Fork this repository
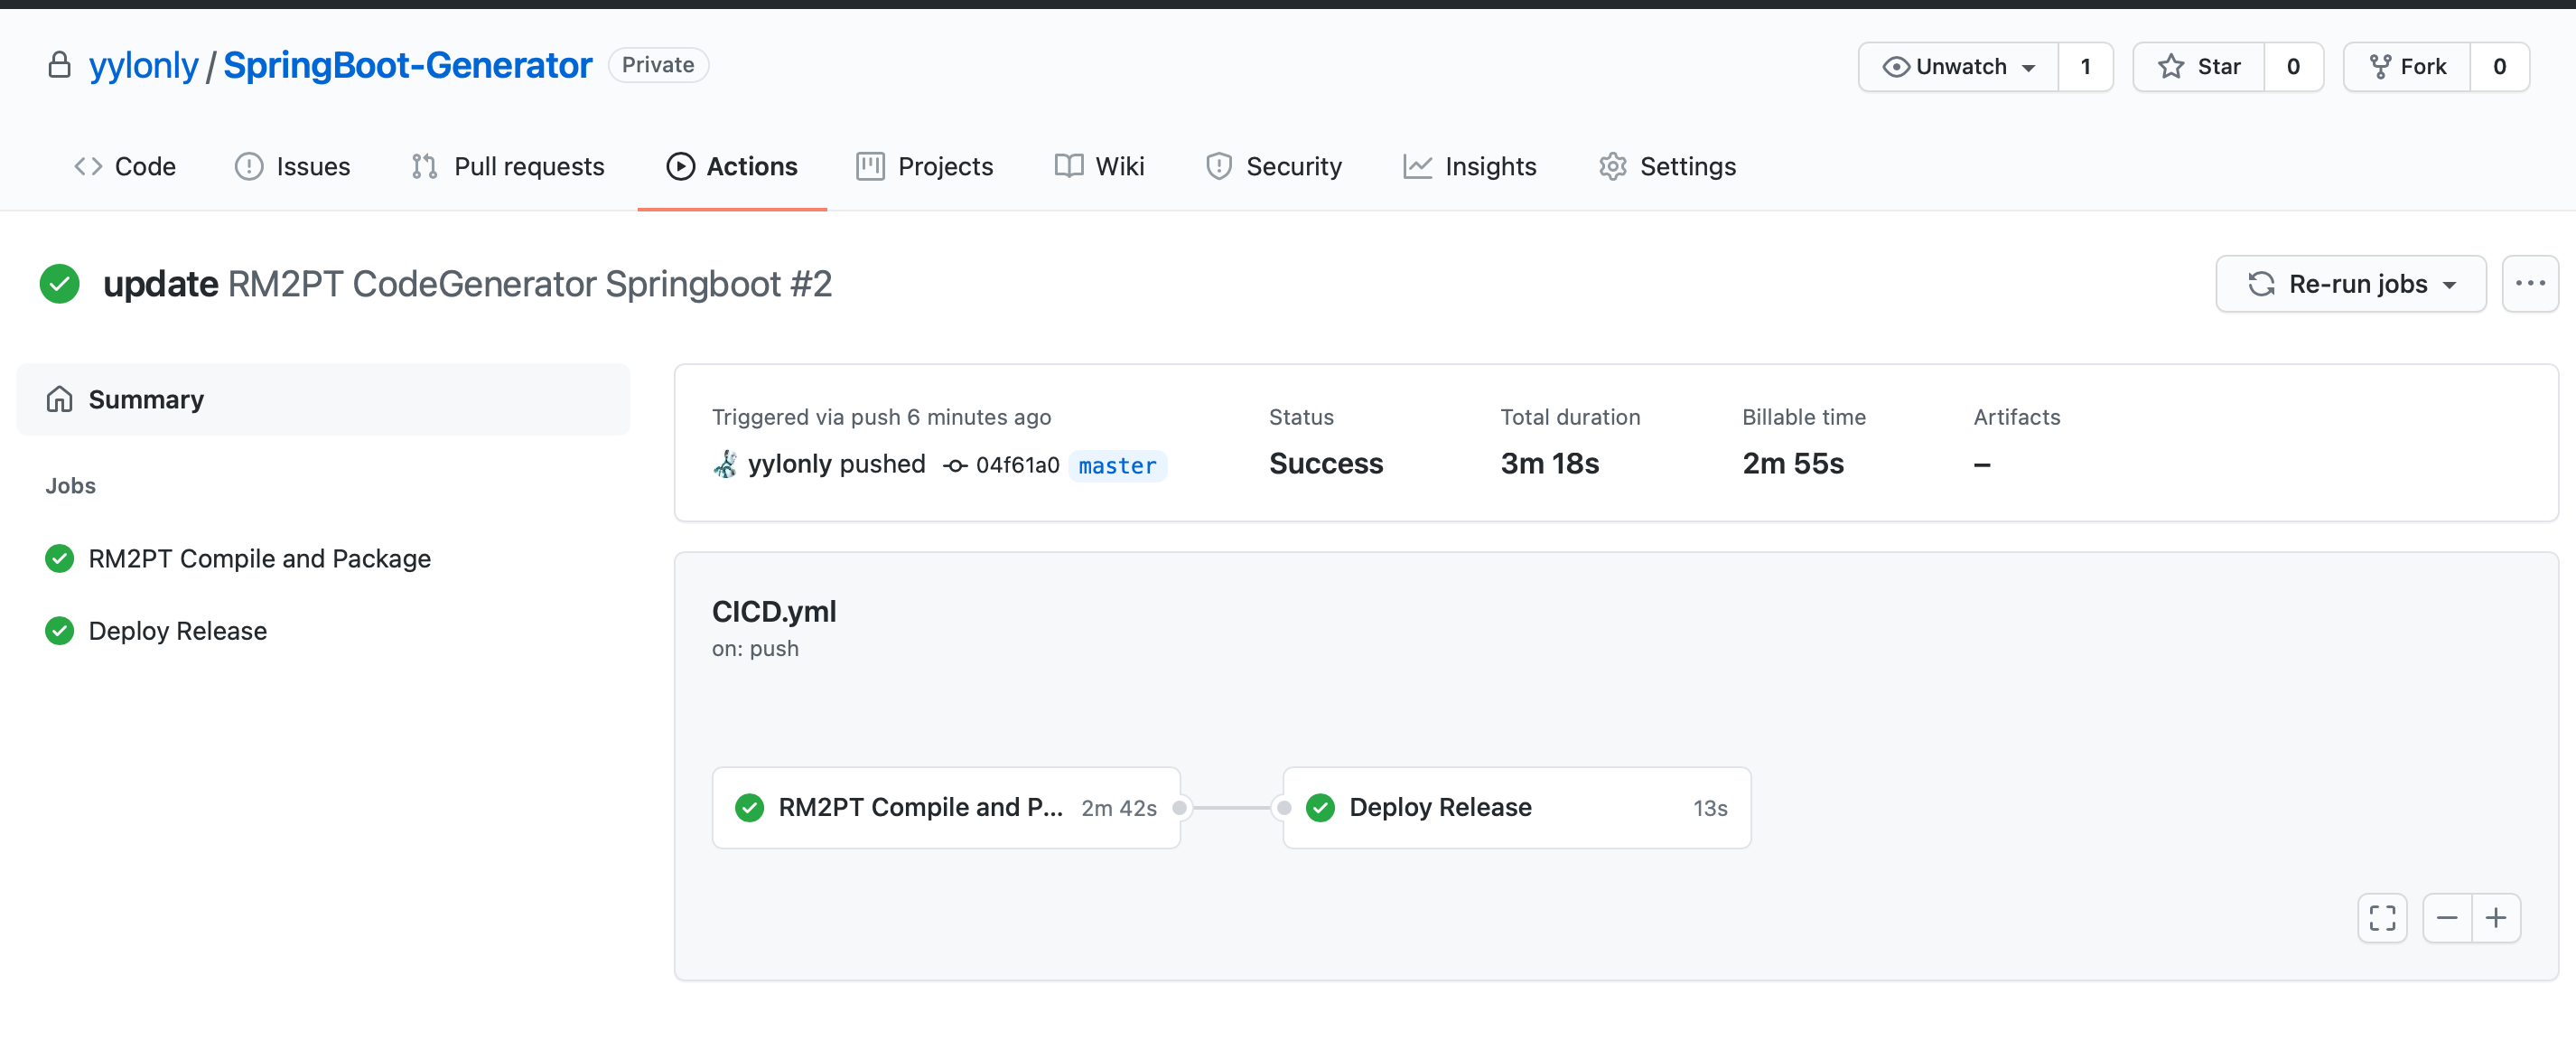The width and height of the screenshot is (2576, 1041). [2407, 67]
